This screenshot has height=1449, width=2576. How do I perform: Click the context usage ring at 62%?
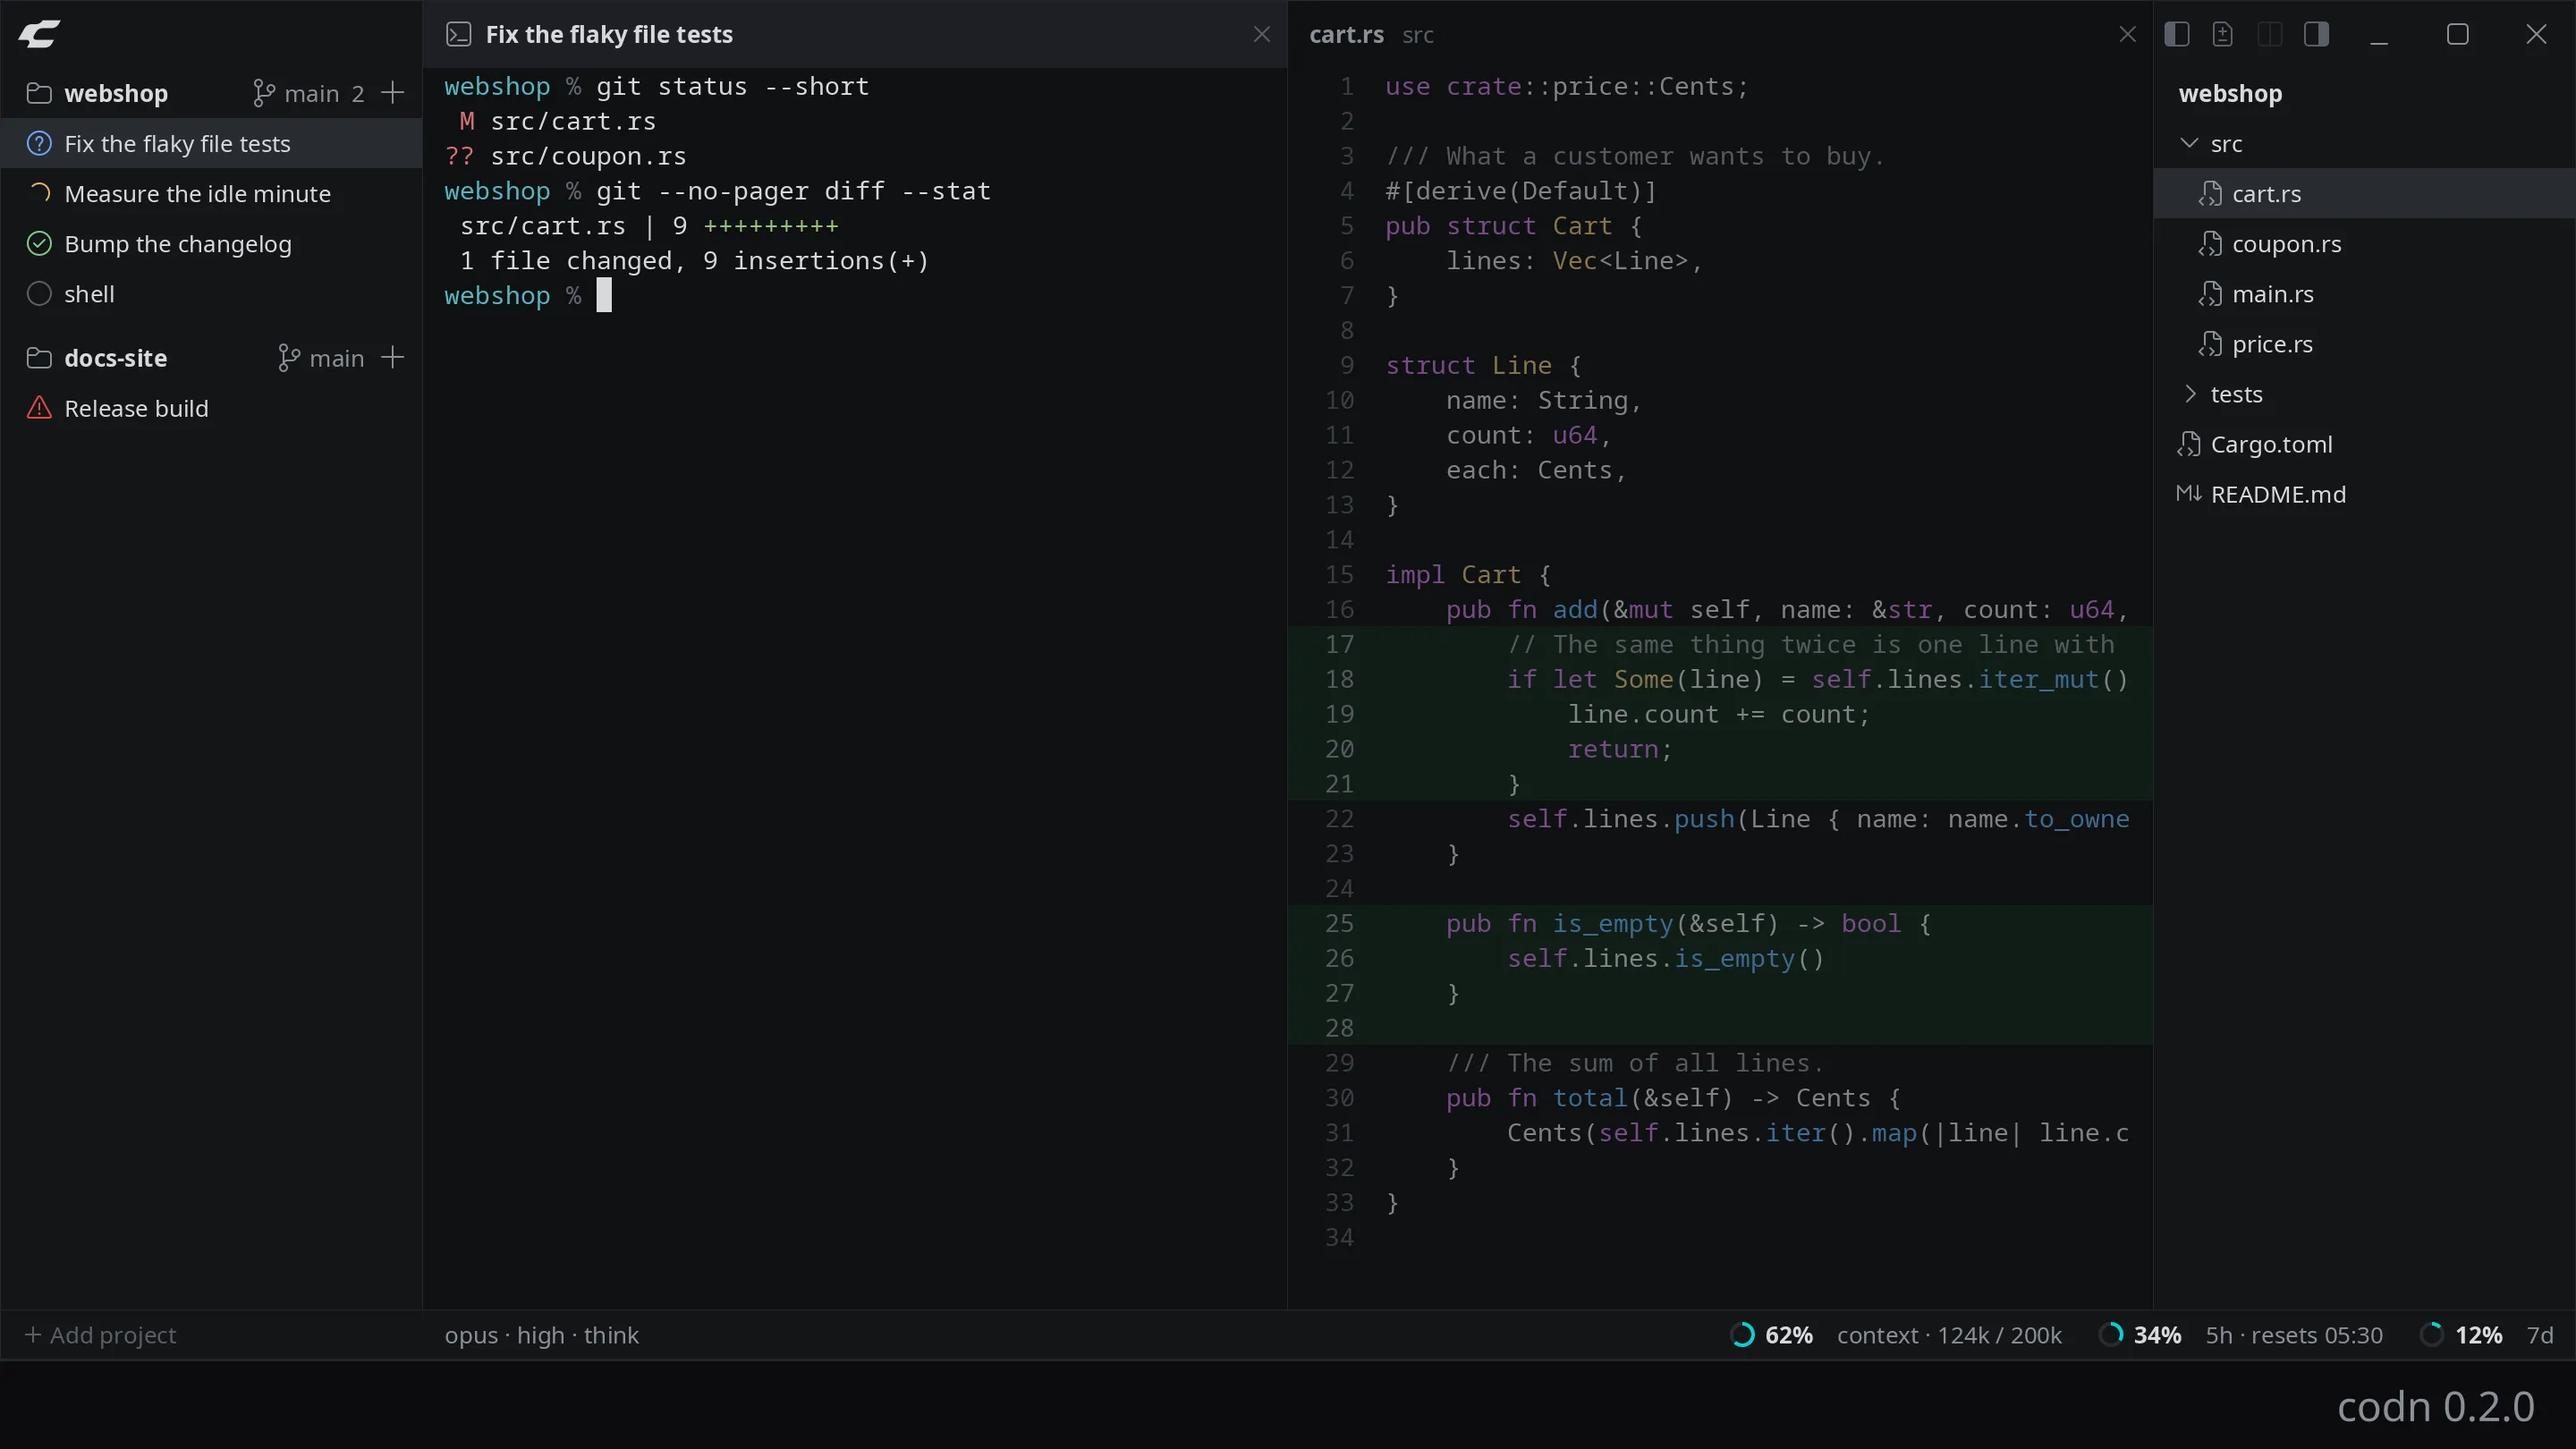[1742, 1335]
